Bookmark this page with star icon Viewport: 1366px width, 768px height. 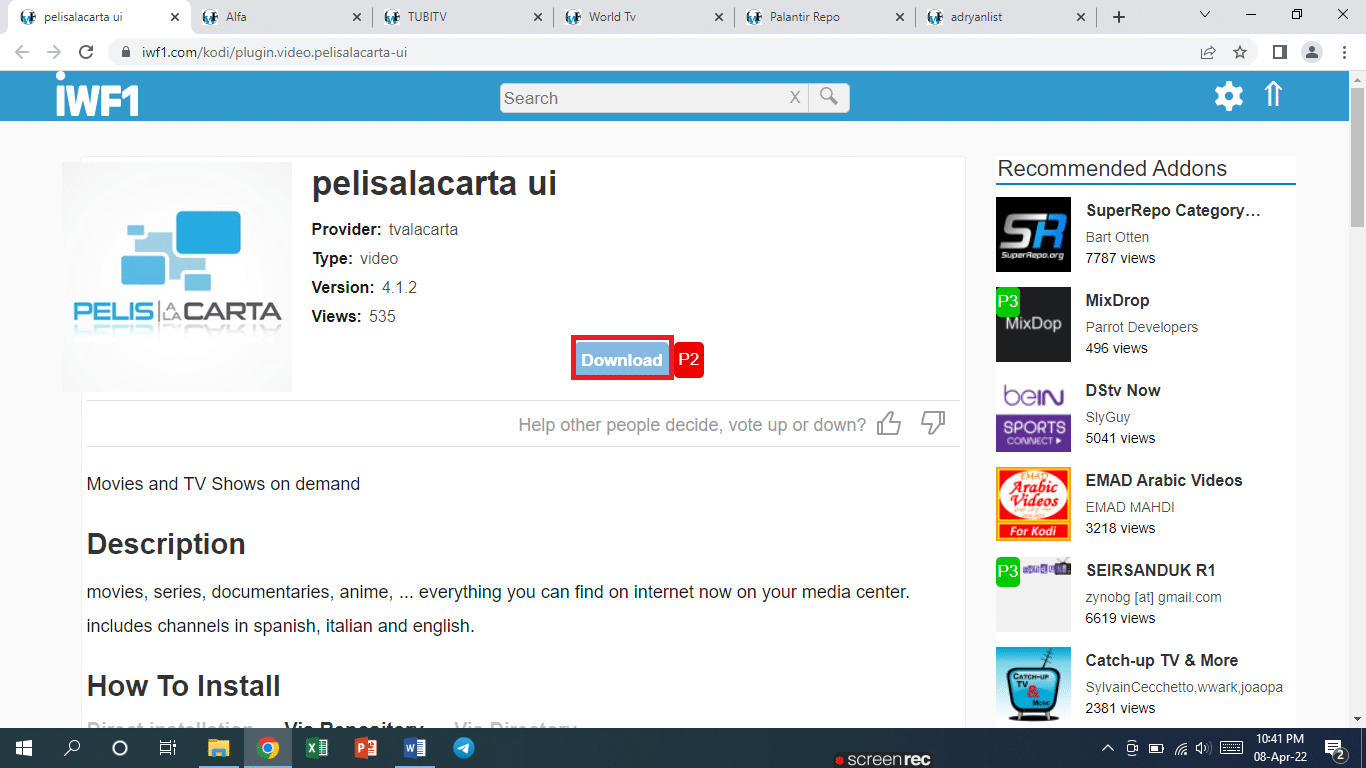1240,52
